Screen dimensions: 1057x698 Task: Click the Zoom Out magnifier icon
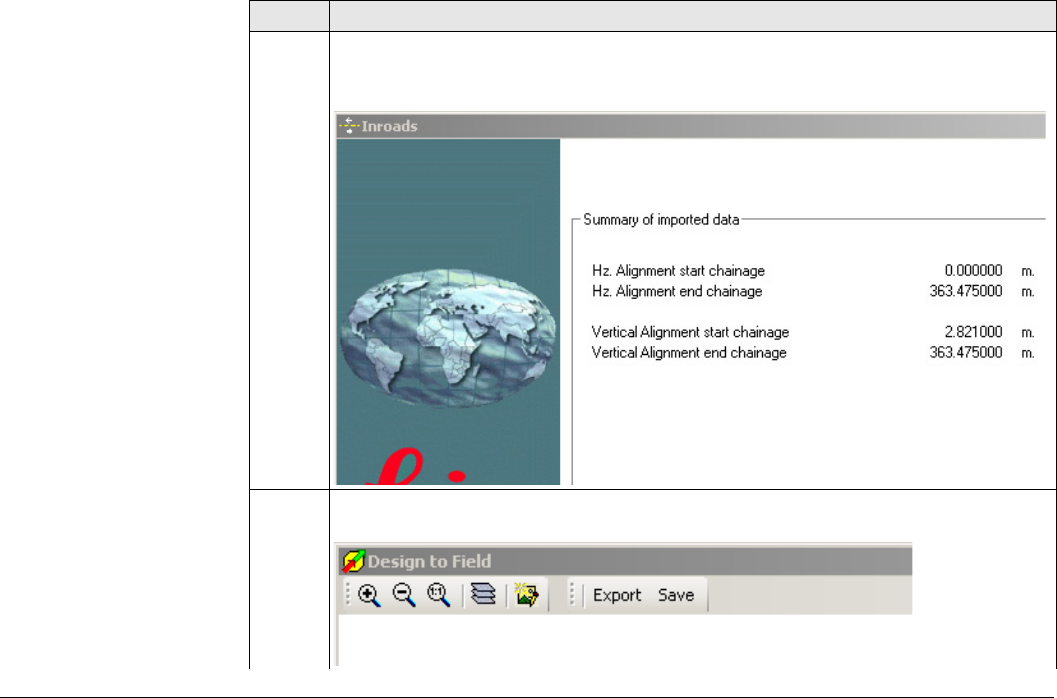click(x=404, y=595)
